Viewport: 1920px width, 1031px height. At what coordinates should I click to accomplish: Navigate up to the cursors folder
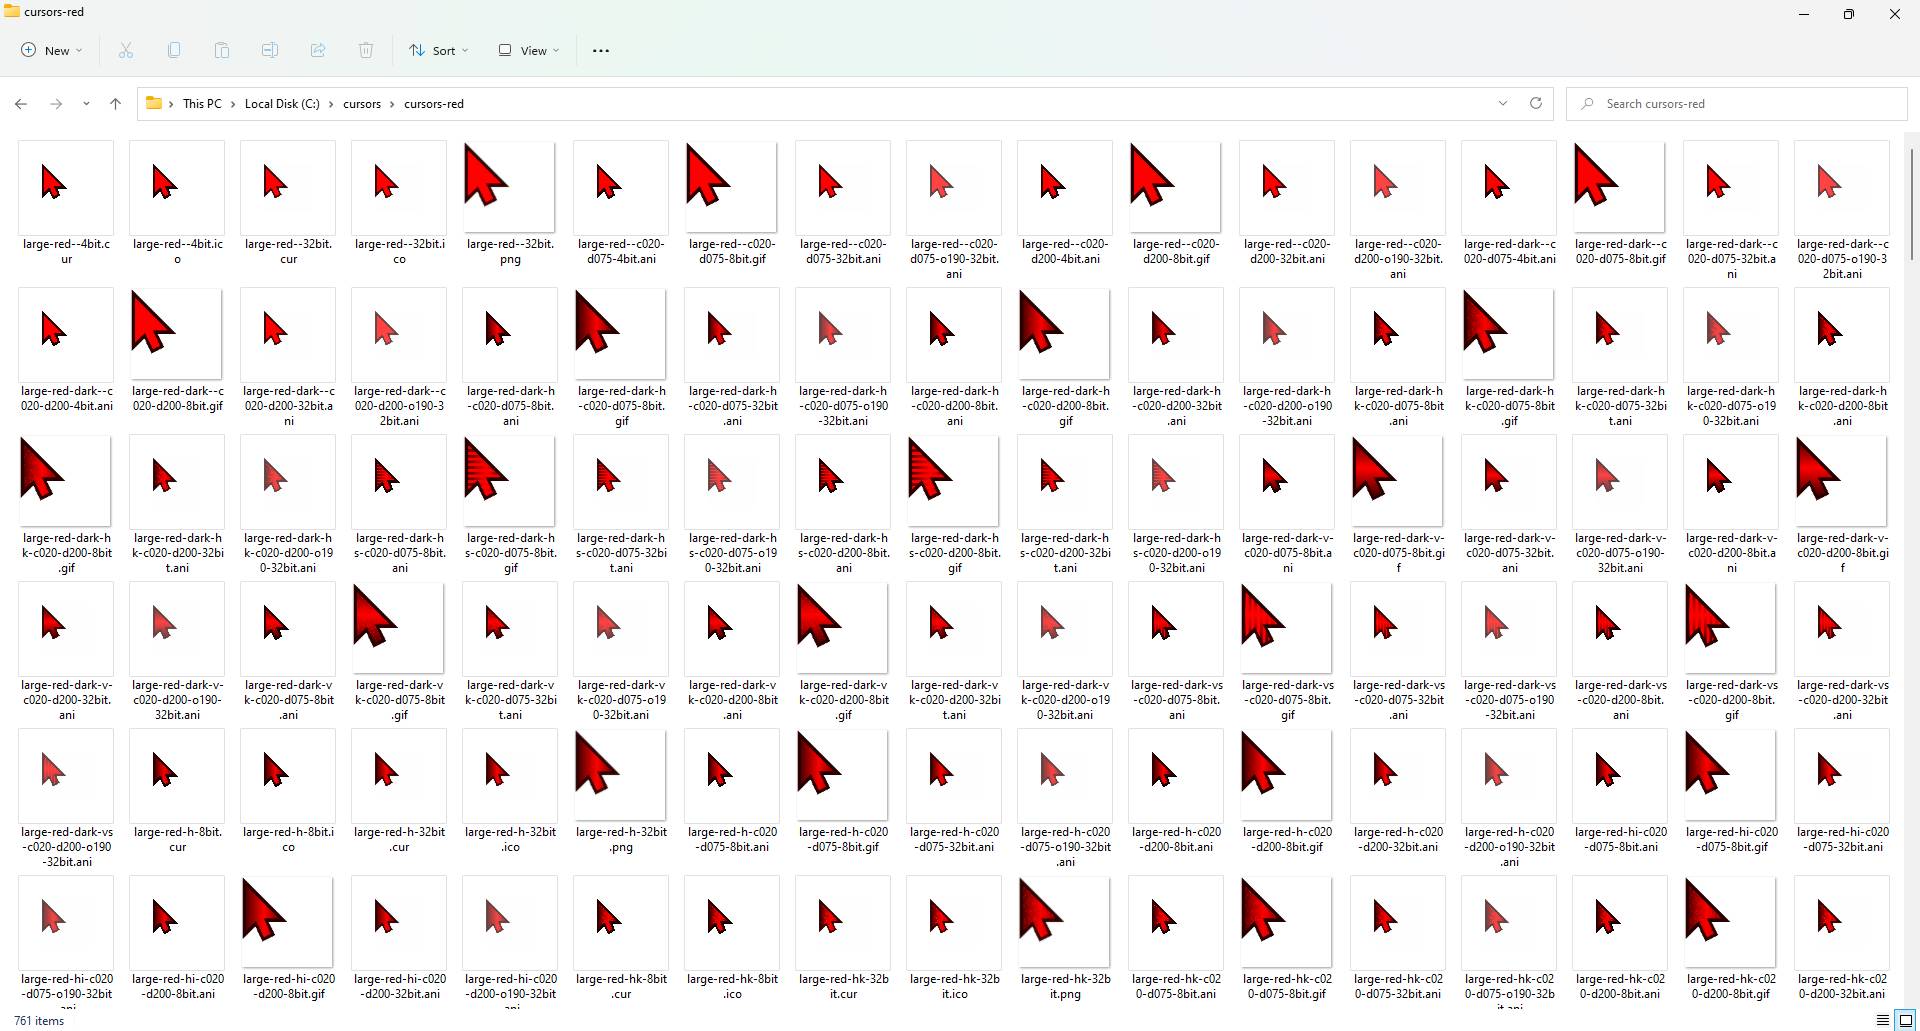pos(115,103)
